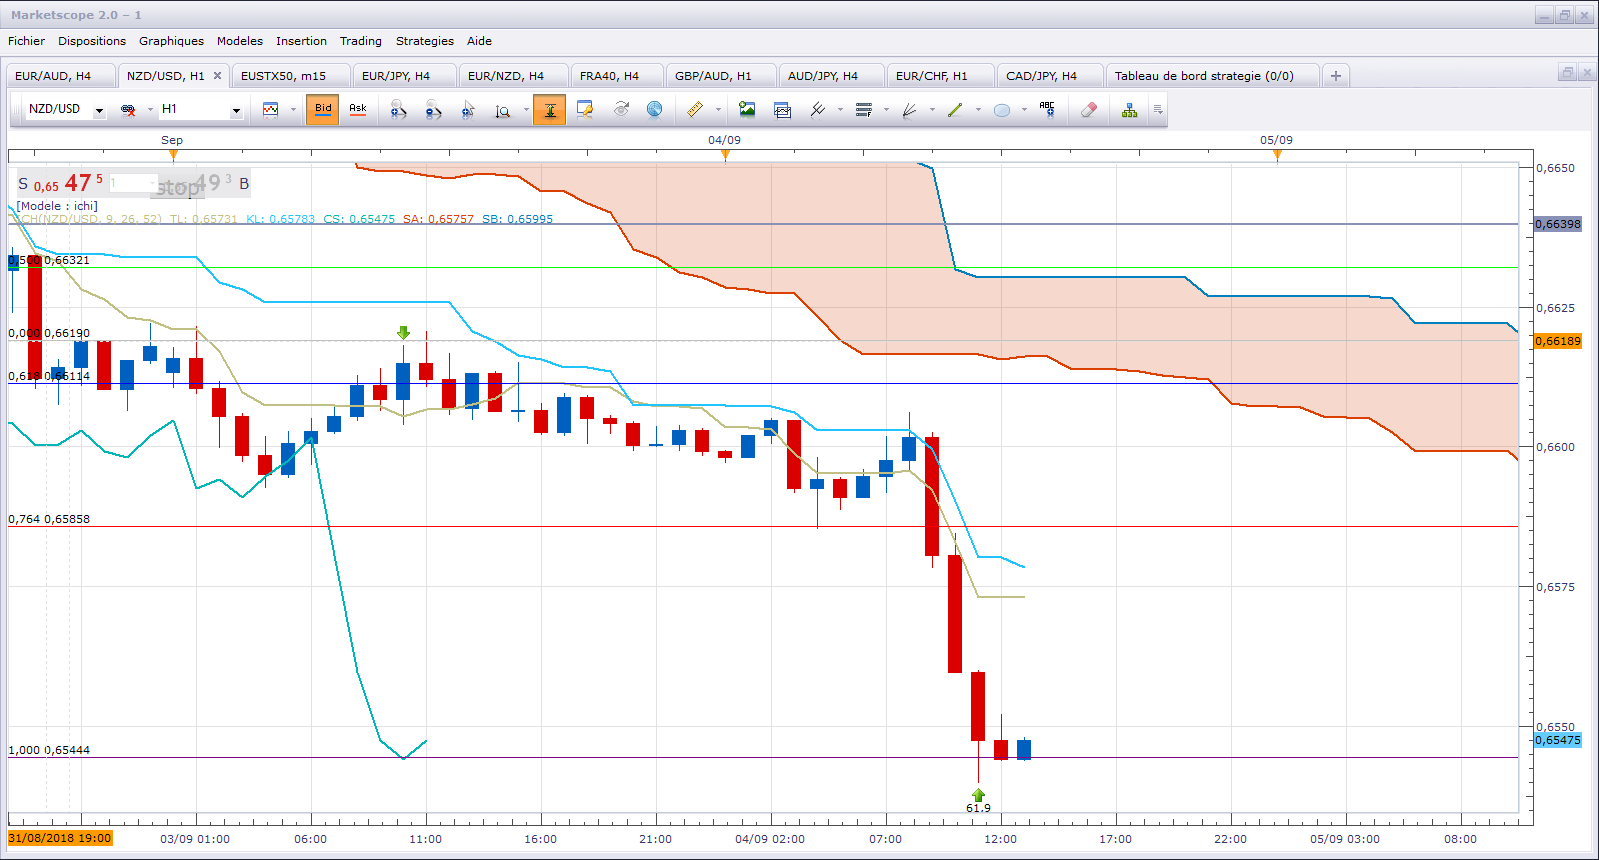Screen dimensions: 1599x860
Task: Open the Tableau de bord strategie tab
Action: point(1212,76)
